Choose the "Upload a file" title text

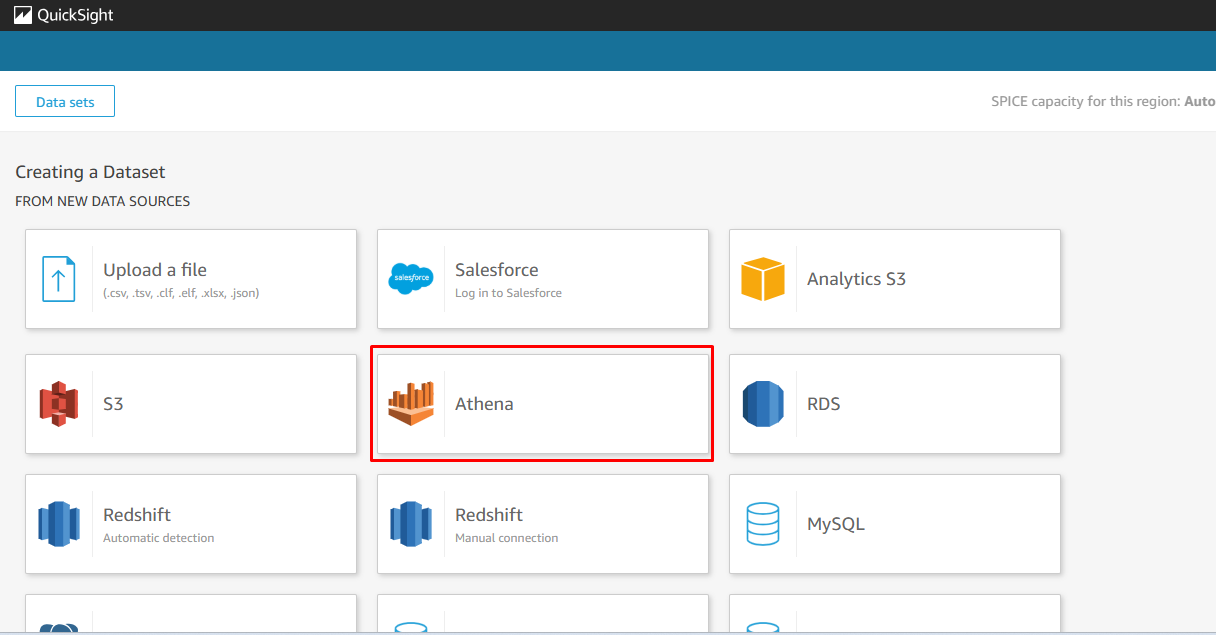pyautogui.click(x=155, y=270)
